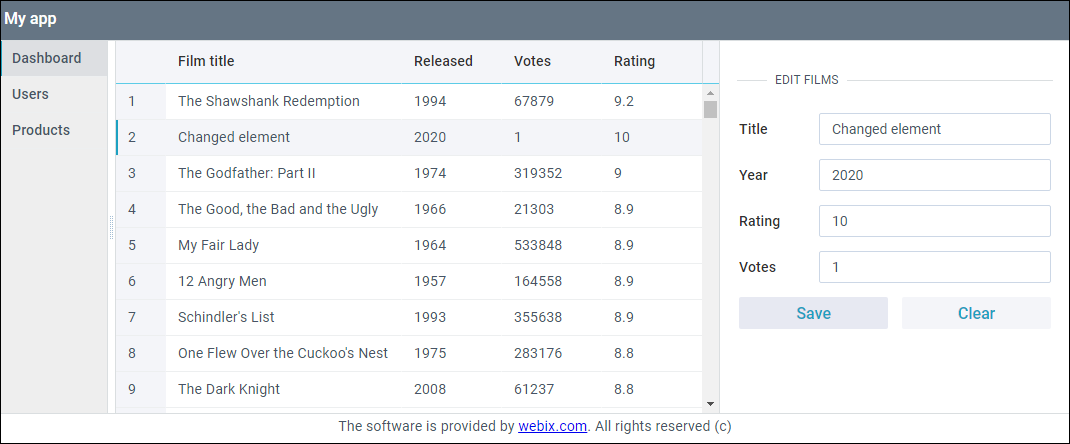This screenshot has width=1070, height=444.
Task: Select The Dark Knight row
Action: click(x=229, y=389)
